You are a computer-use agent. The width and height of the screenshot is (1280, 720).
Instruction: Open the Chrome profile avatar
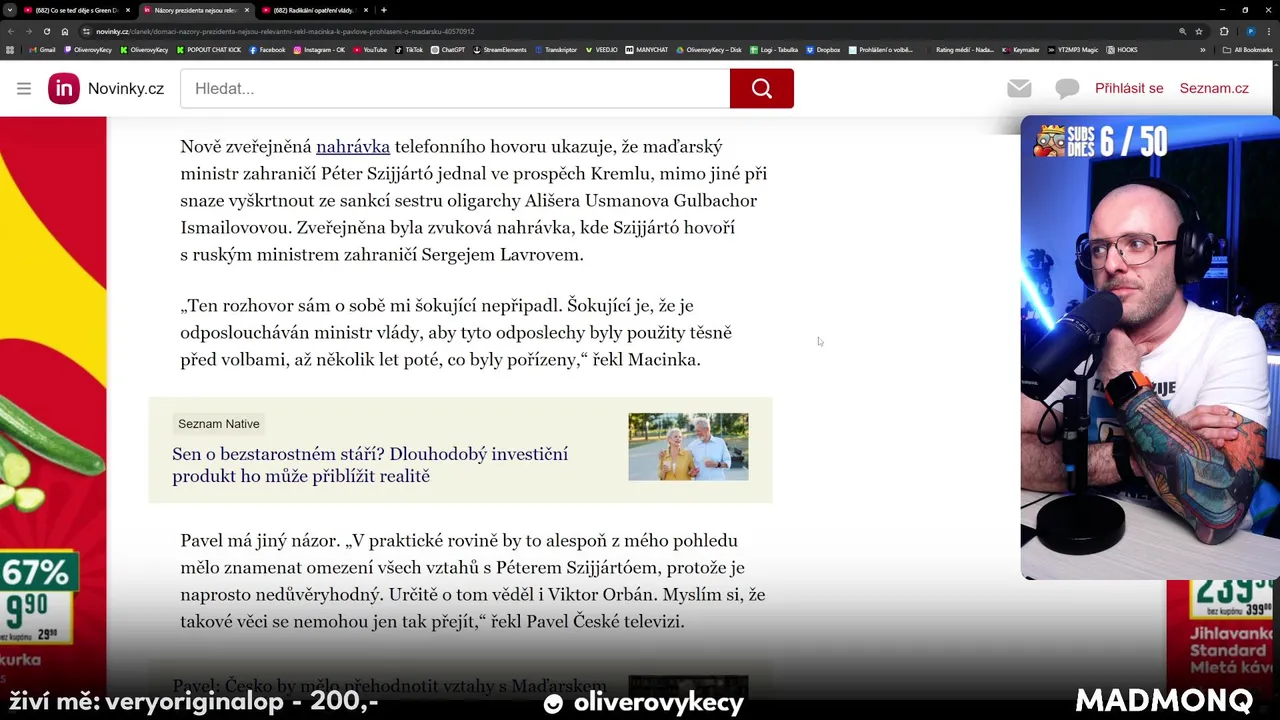tap(1251, 31)
